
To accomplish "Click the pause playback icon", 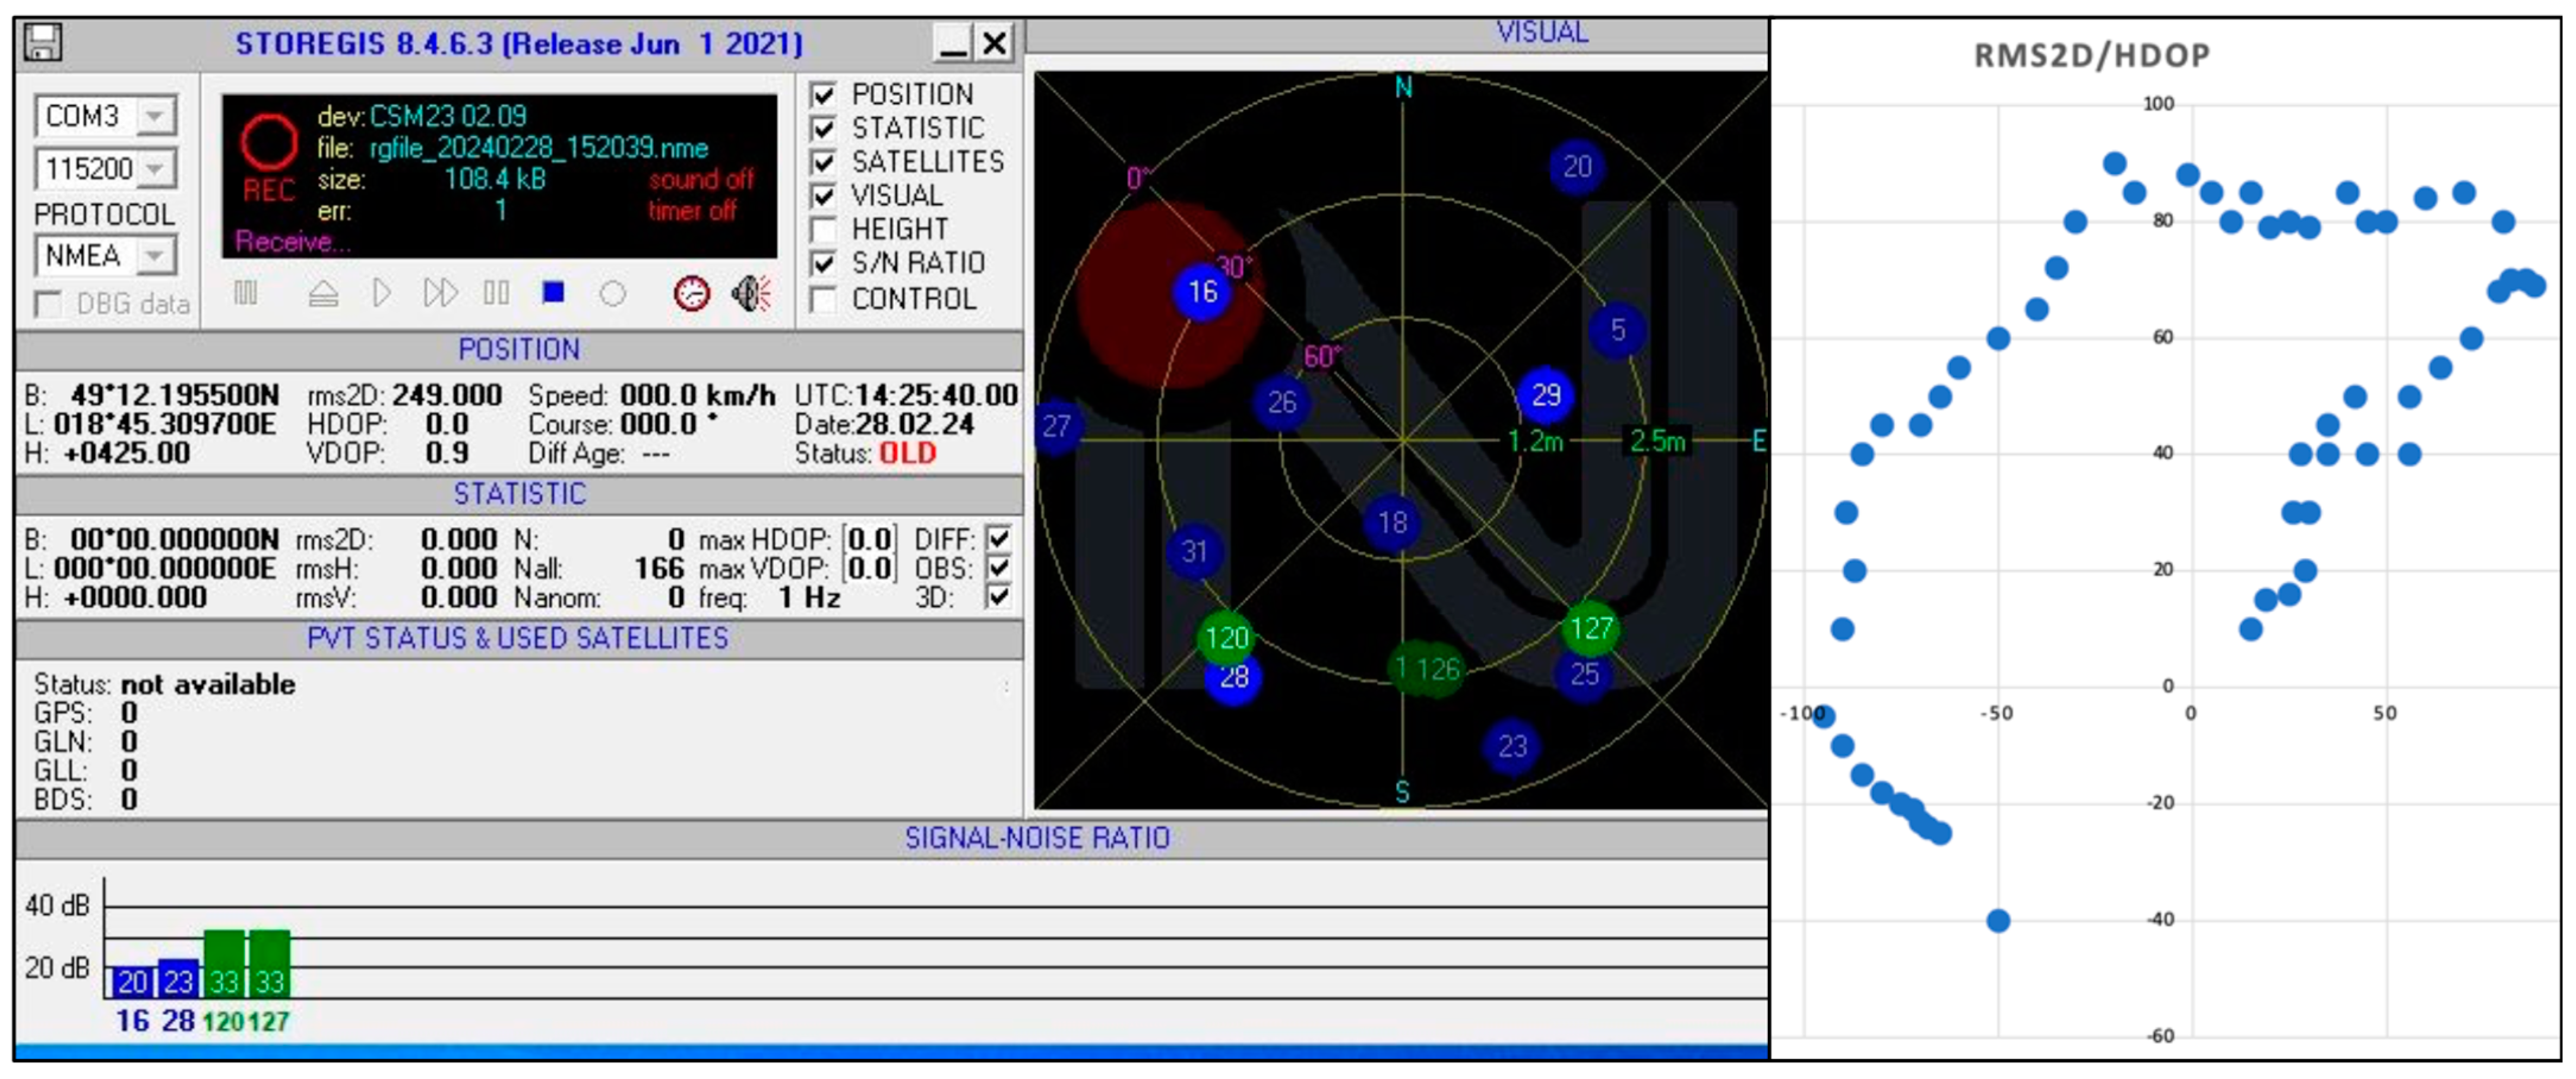I will [x=496, y=294].
